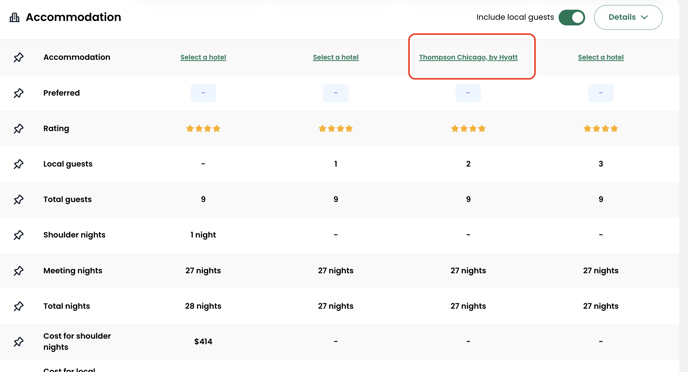
Task: Open the Details dropdown
Action: (628, 18)
